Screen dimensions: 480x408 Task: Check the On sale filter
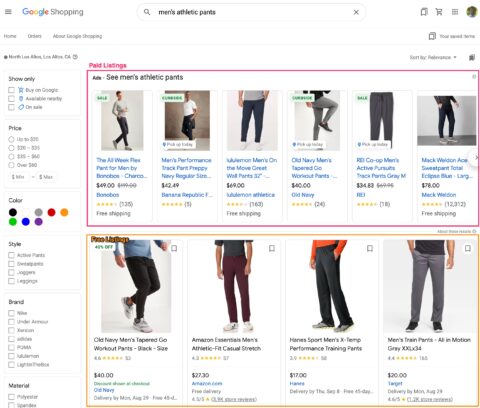coord(11,107)
